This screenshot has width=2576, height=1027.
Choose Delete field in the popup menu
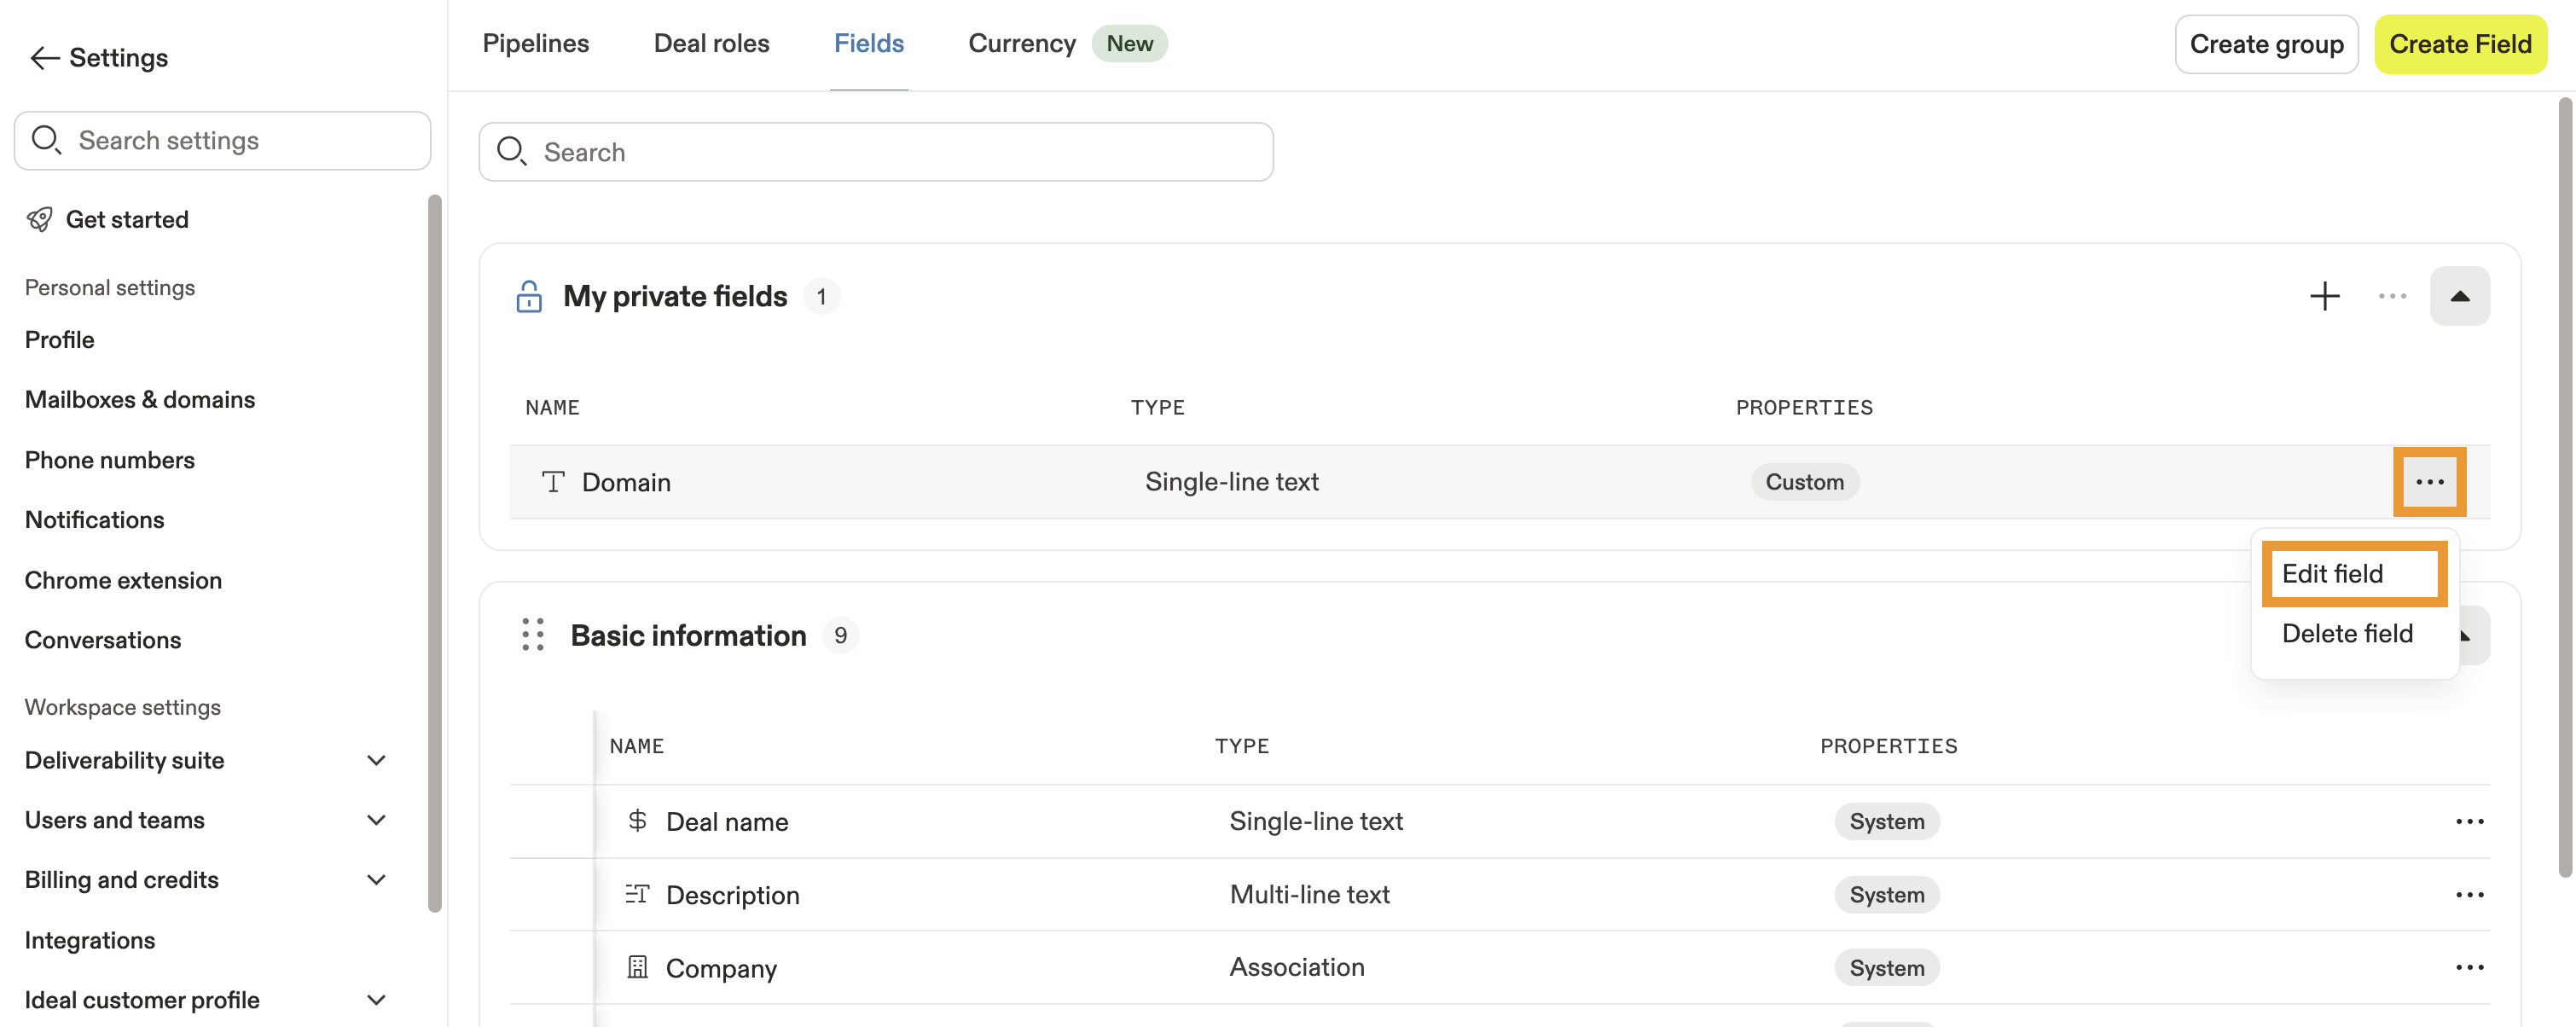[x=2346, y=634]
